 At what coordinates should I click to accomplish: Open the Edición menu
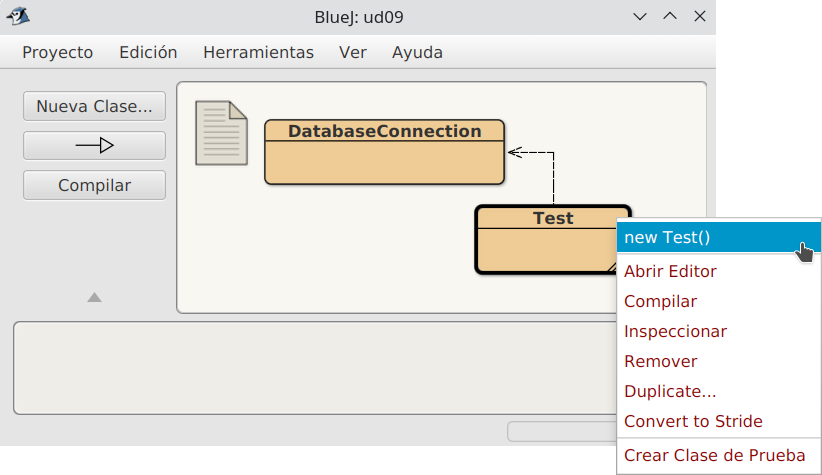click(148, 52)
